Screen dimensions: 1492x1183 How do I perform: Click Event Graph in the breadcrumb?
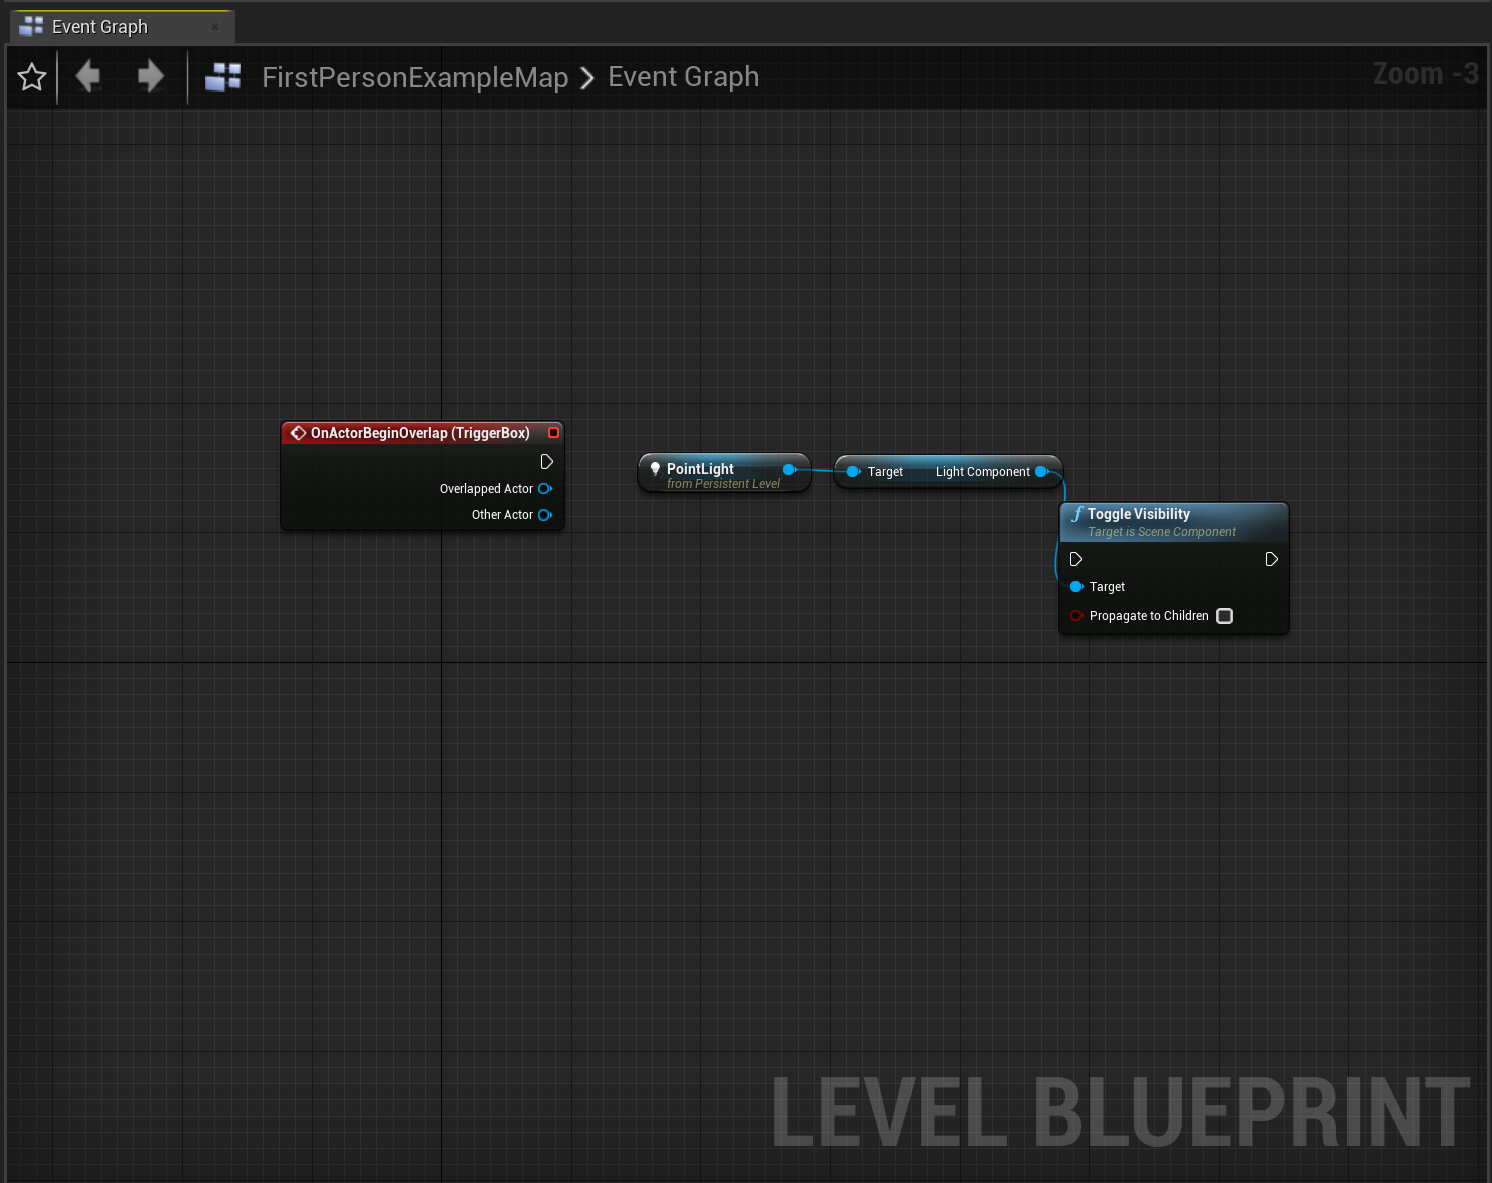tap(683, 77)
